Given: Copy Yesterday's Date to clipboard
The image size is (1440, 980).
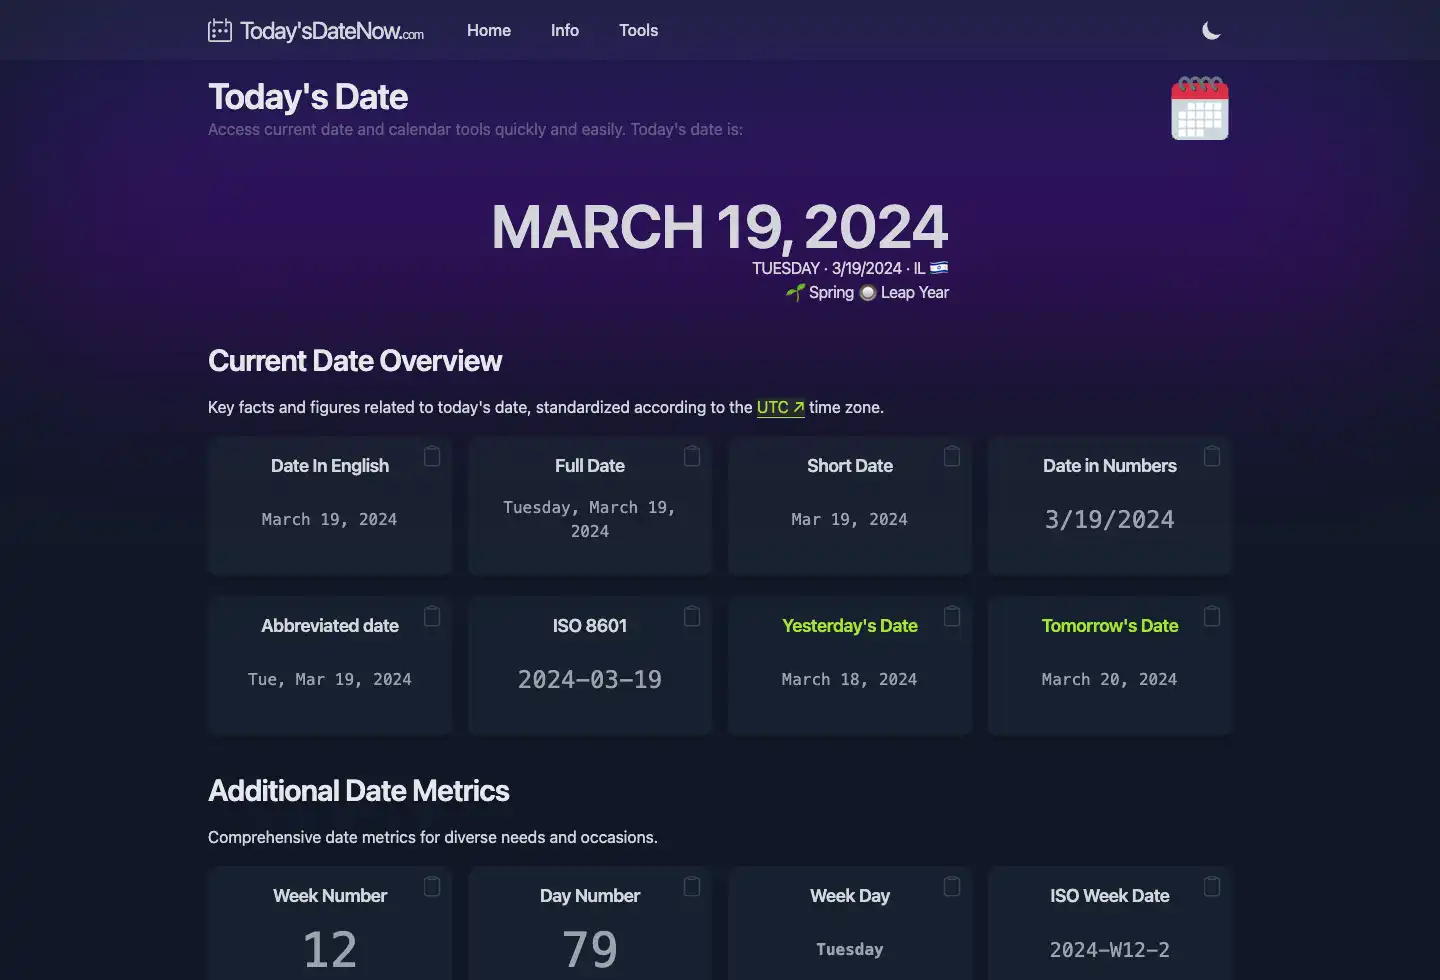Looking at the screenshot, I should click(952, 616).
